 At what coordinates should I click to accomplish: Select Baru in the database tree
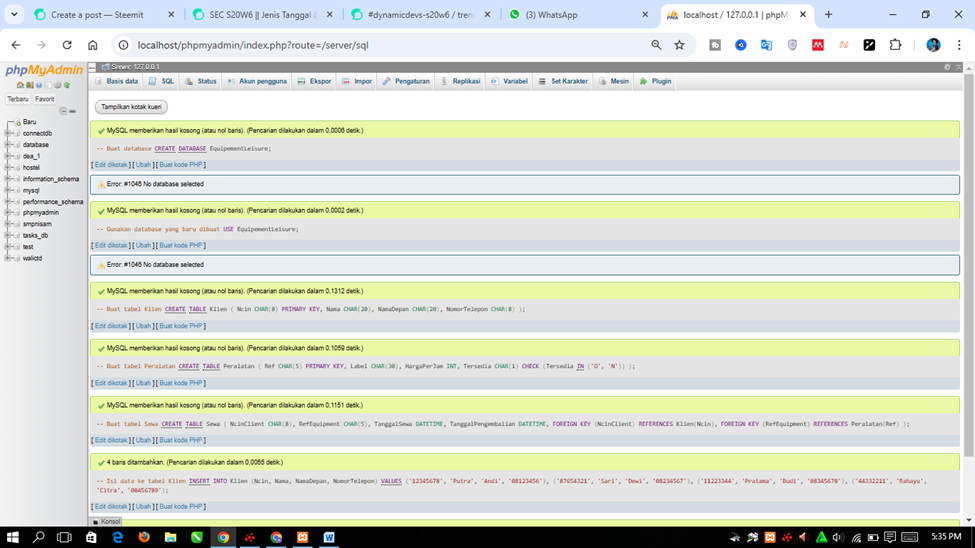pos(29,122)
